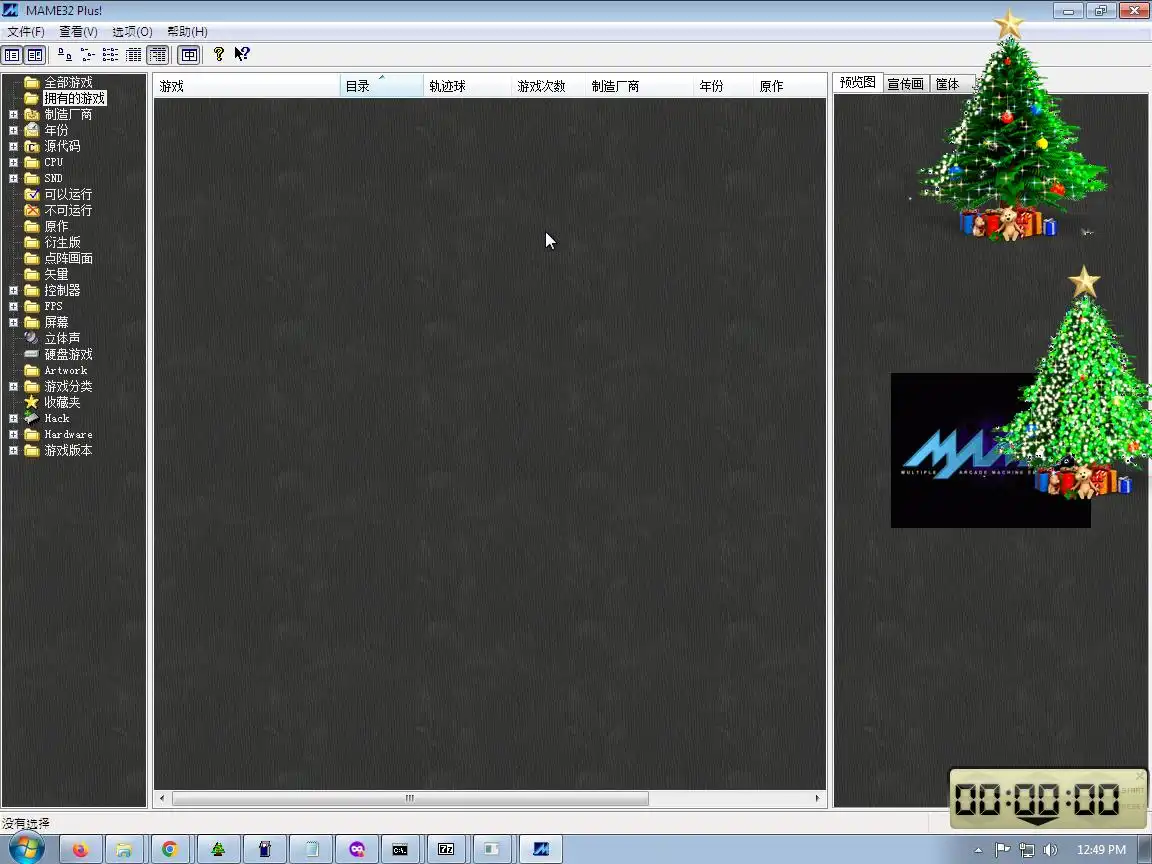
Task: Switch to details view toolbar icon
Action: click(134, 55)
